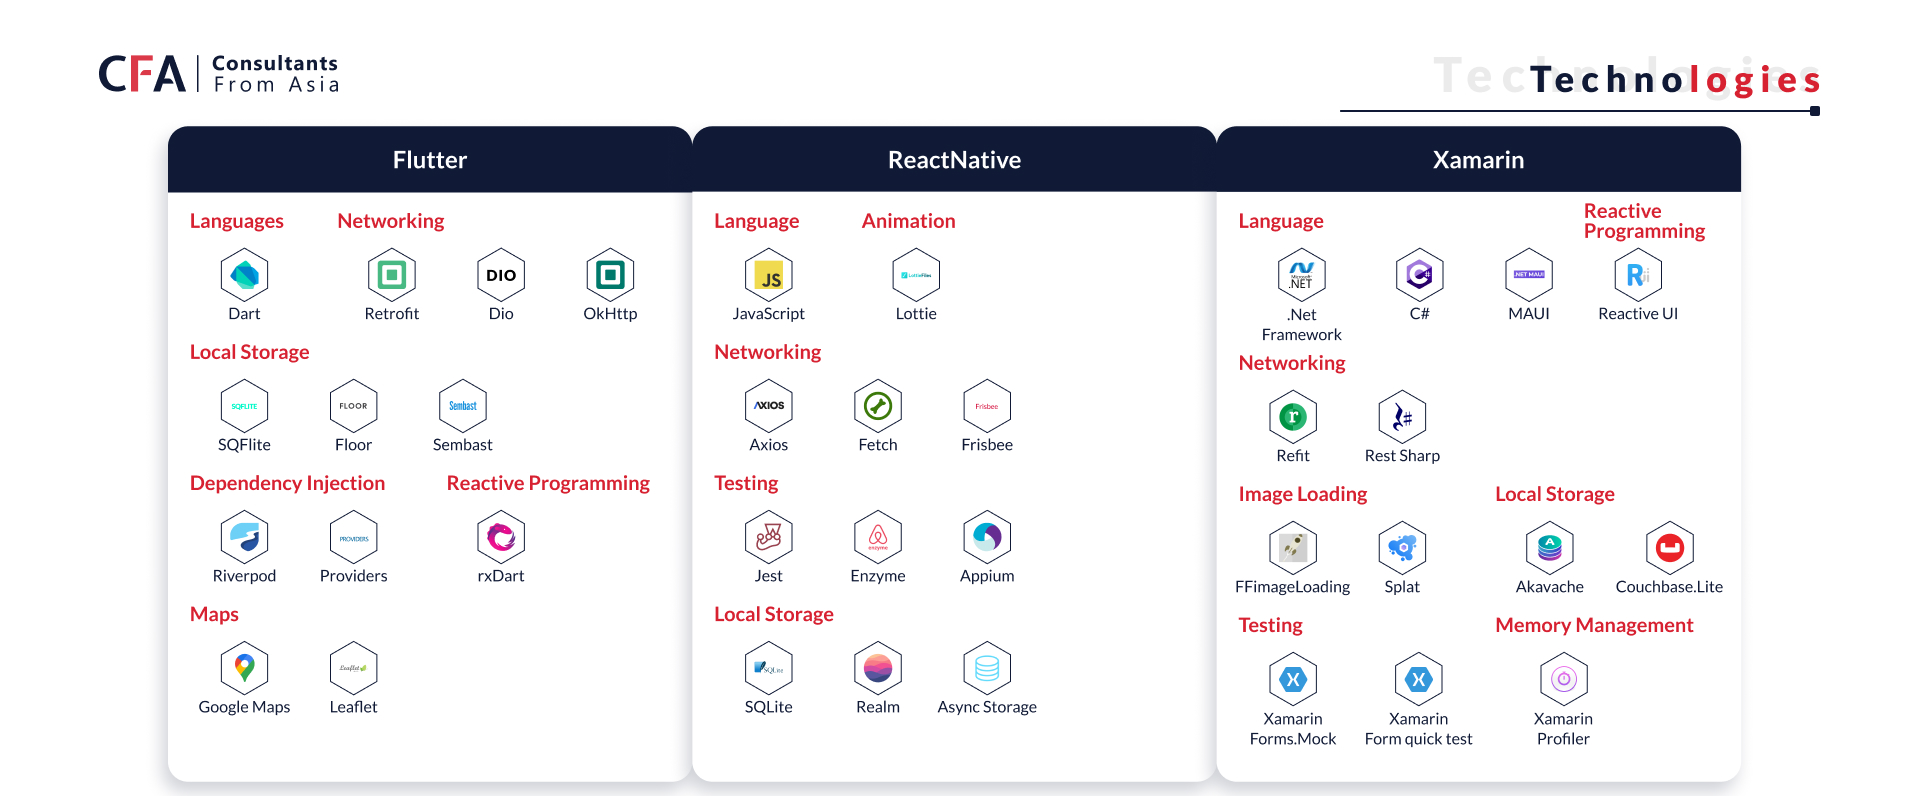The image size is (1920, 796).
Task: Click the Realm storage icon
Action: pos(877,668)
